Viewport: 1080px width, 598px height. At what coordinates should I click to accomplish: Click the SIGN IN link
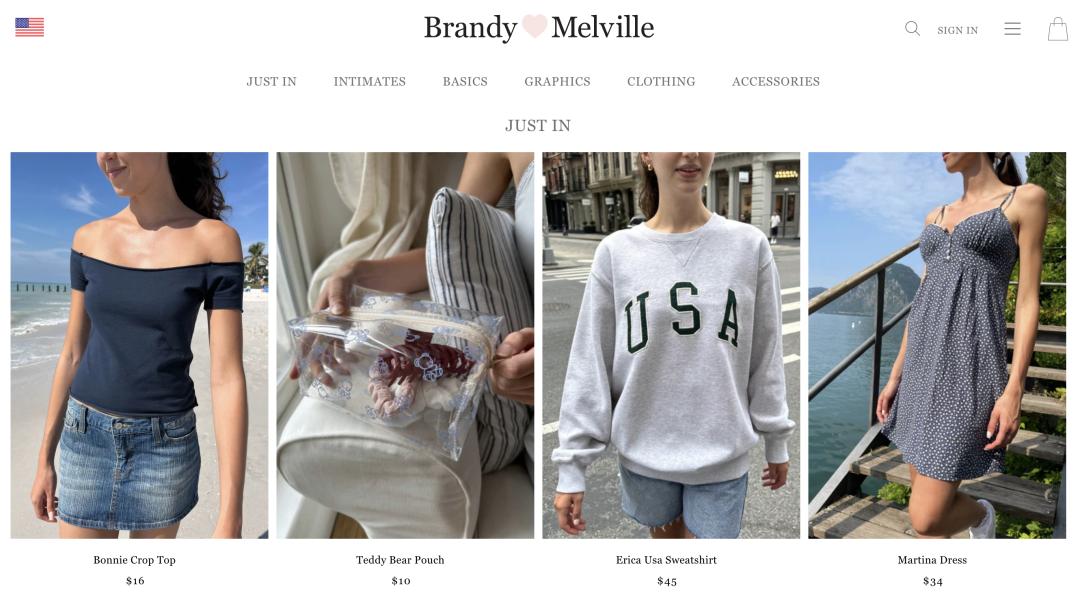pos(957,30)
